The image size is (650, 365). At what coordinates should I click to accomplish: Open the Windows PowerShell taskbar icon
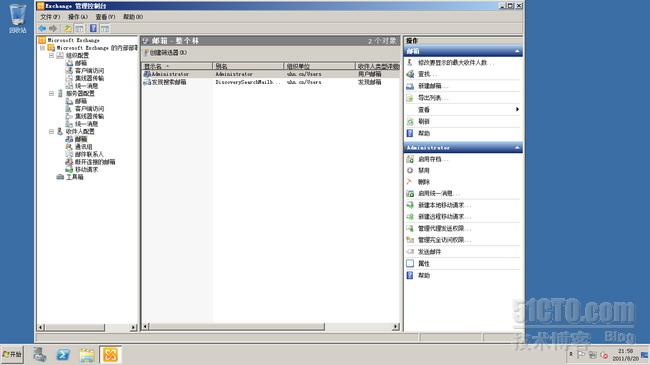pos(63,355)
